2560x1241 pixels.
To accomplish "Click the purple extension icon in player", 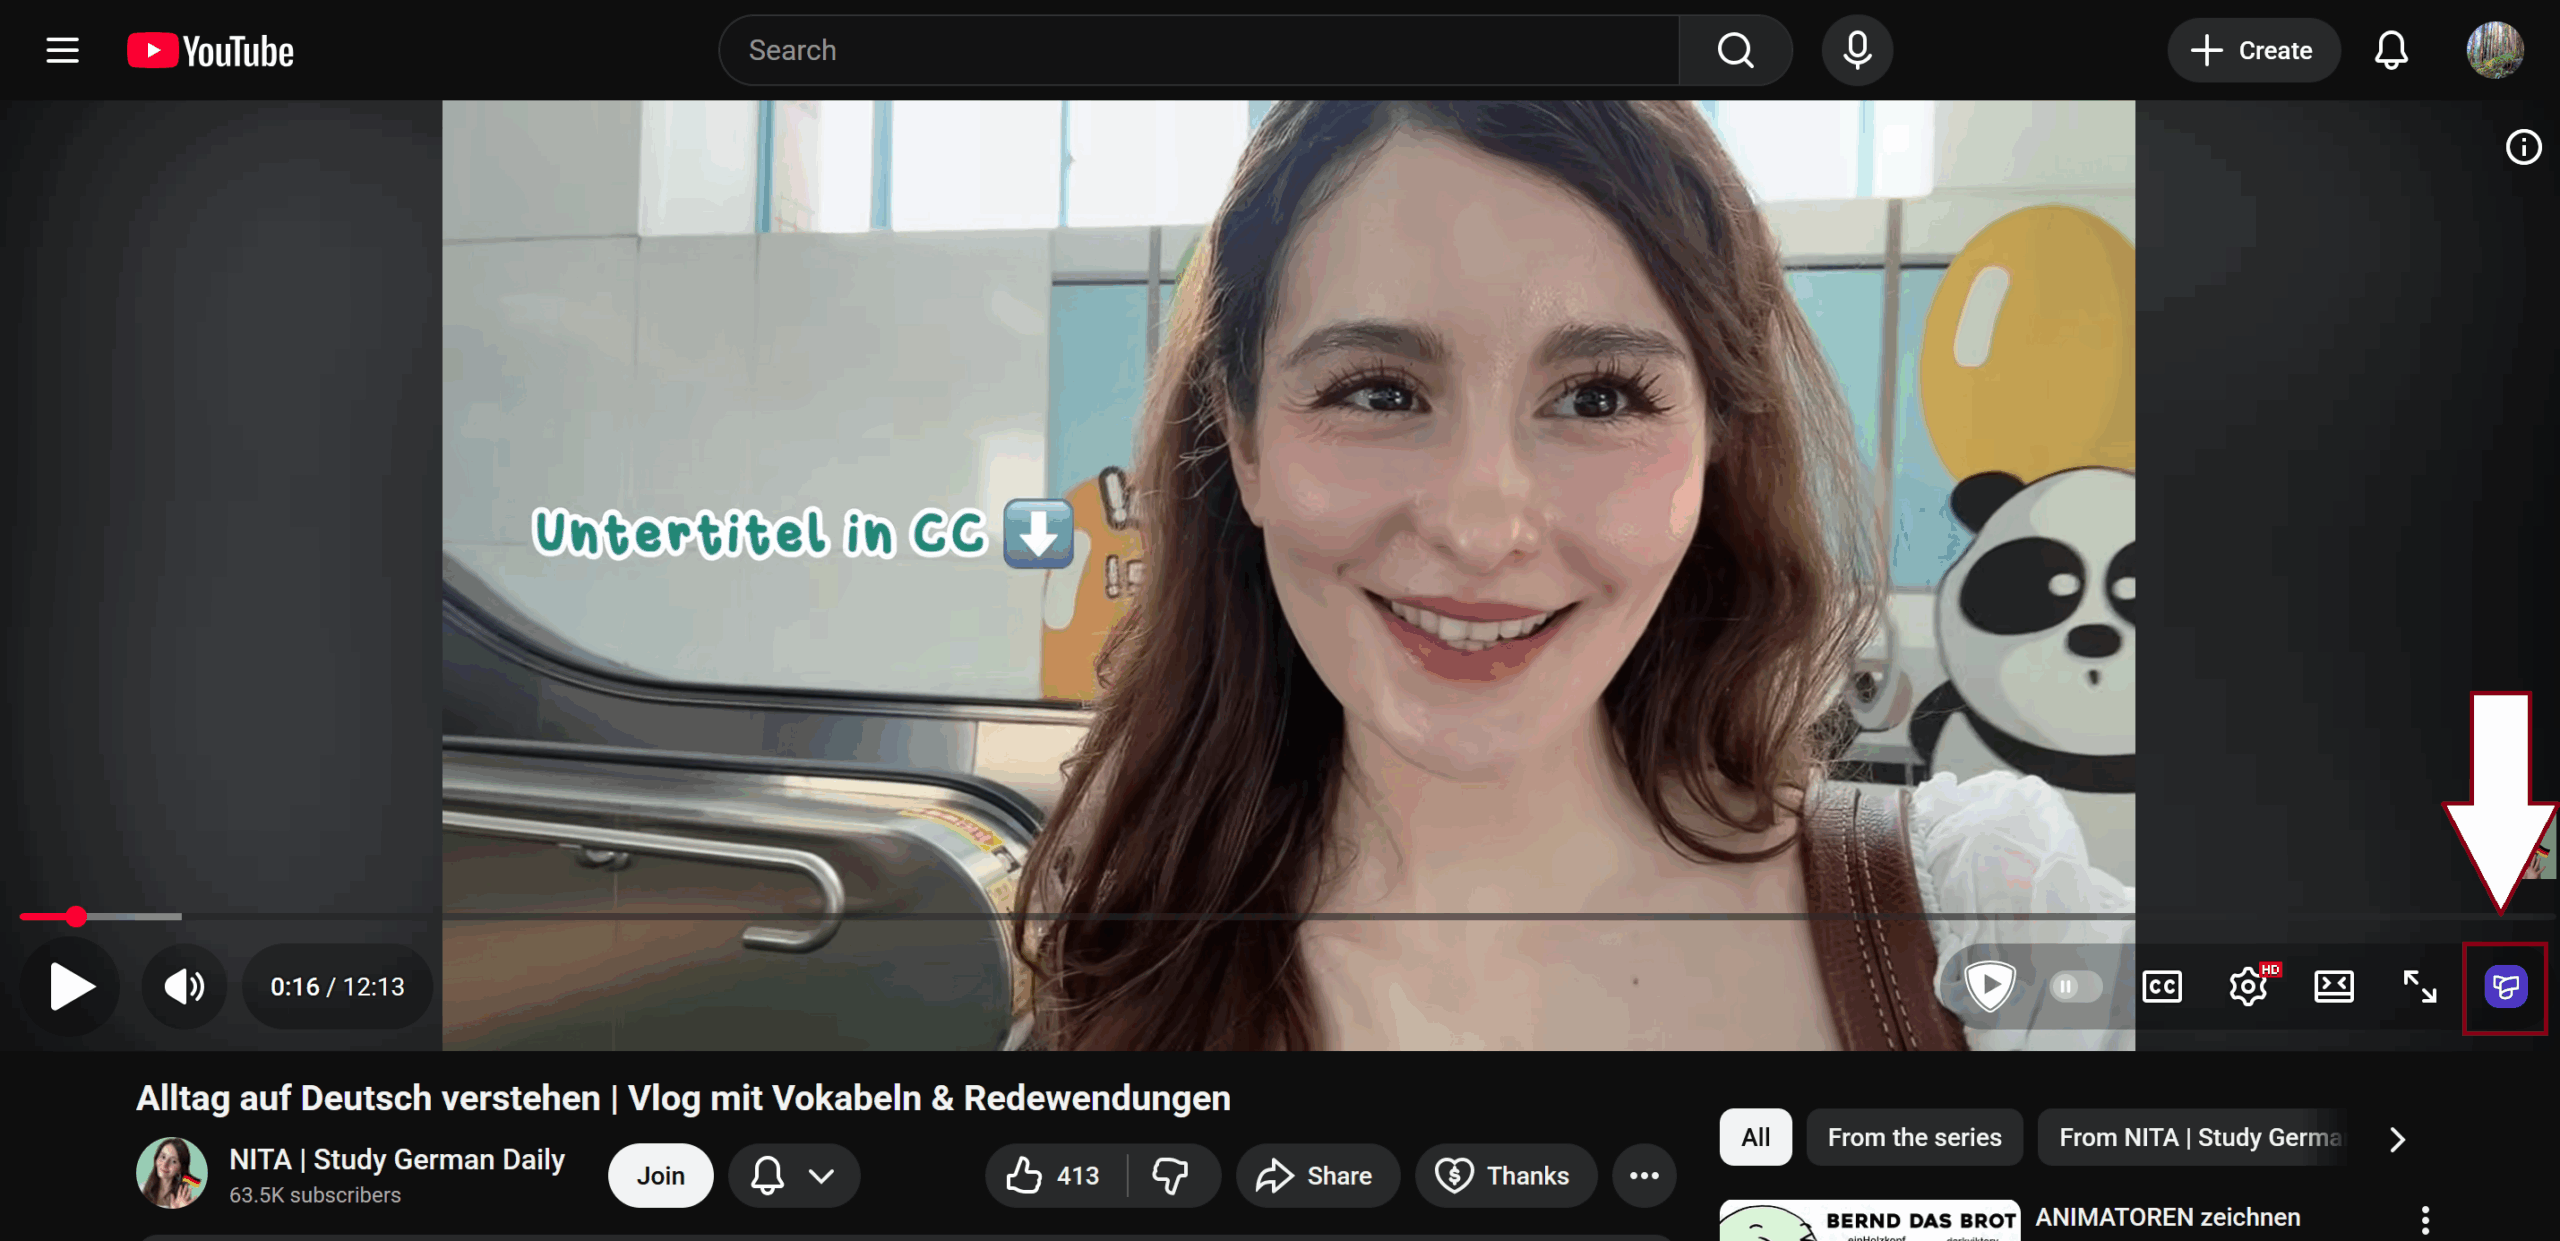I will click(x=2505, y=987).
